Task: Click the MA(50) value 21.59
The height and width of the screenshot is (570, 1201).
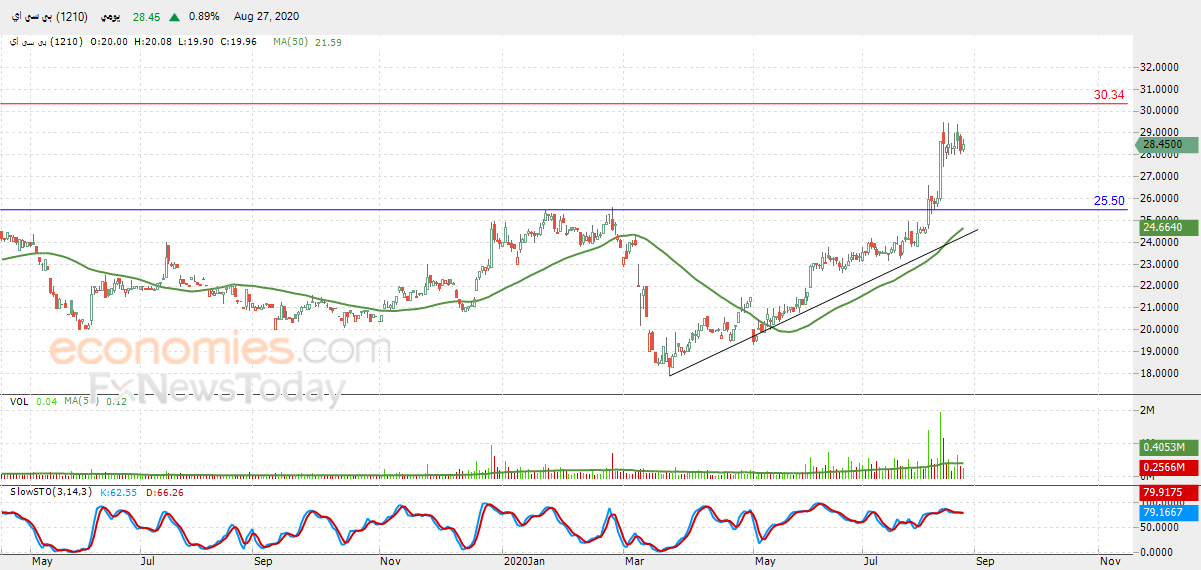Action: pyautogui.click(x=329, y=42)
